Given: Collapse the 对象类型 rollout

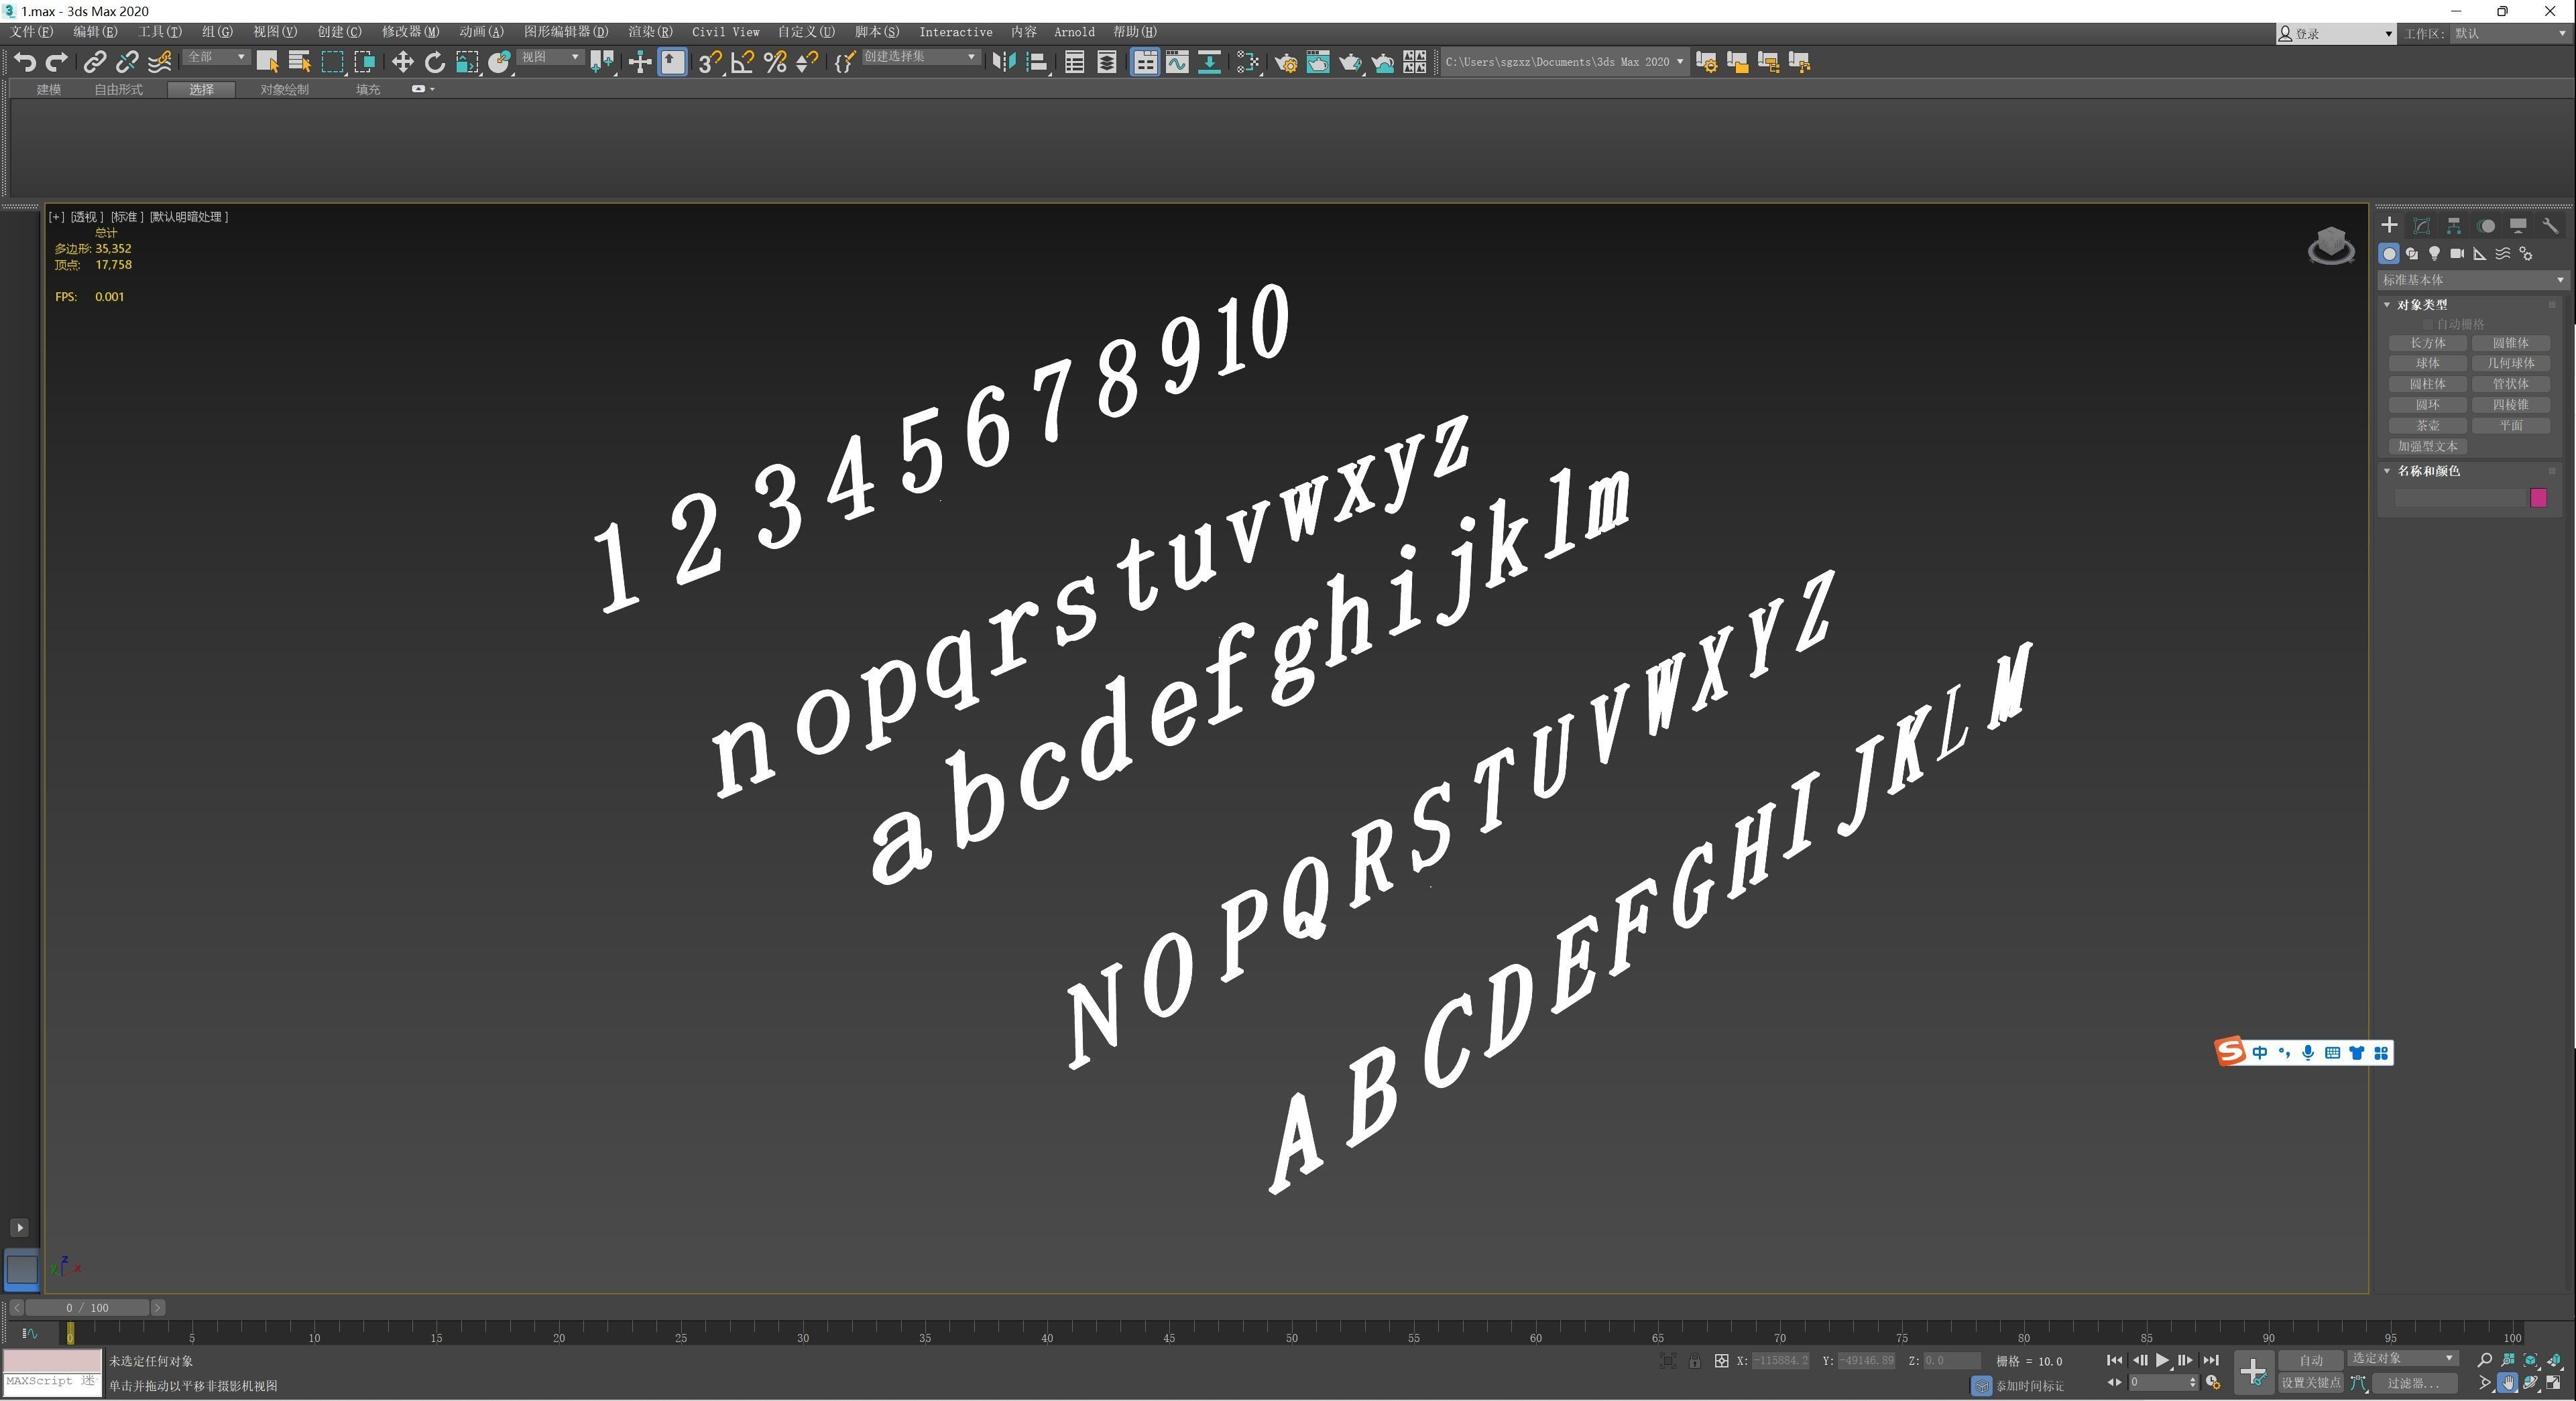Looking at the screenshot, I should click(x=2388, y=305).
